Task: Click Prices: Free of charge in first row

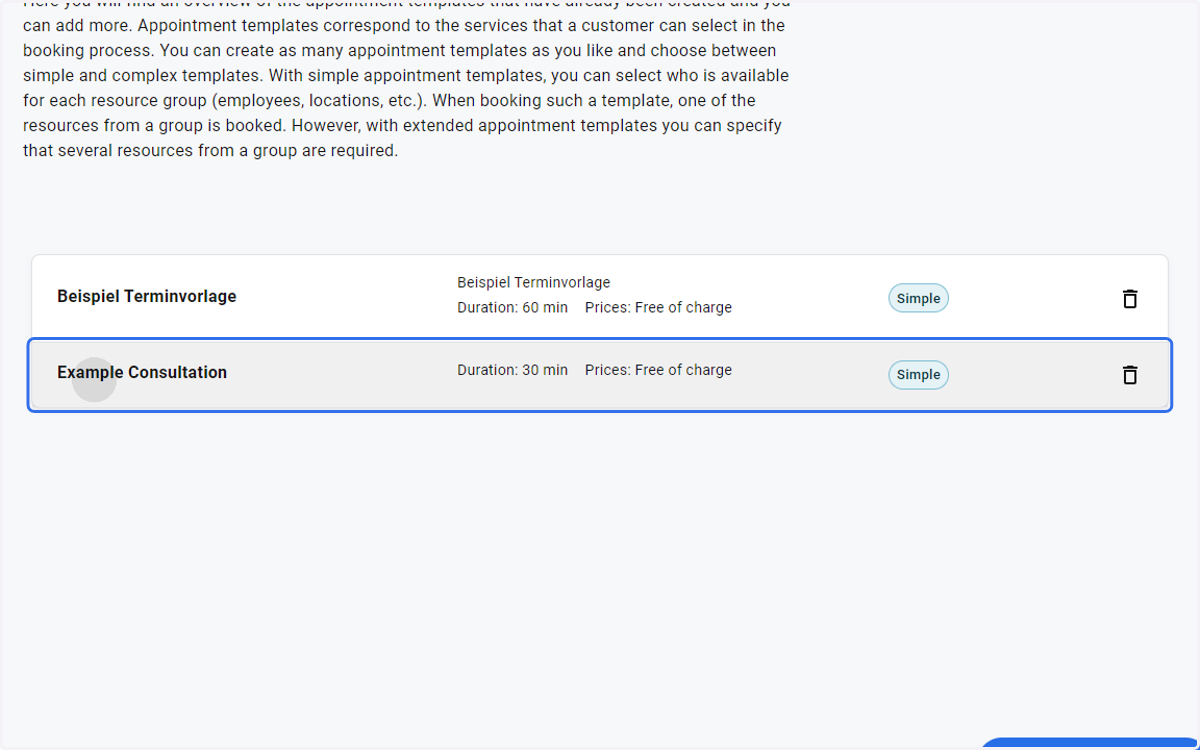Action: point(658,307)
